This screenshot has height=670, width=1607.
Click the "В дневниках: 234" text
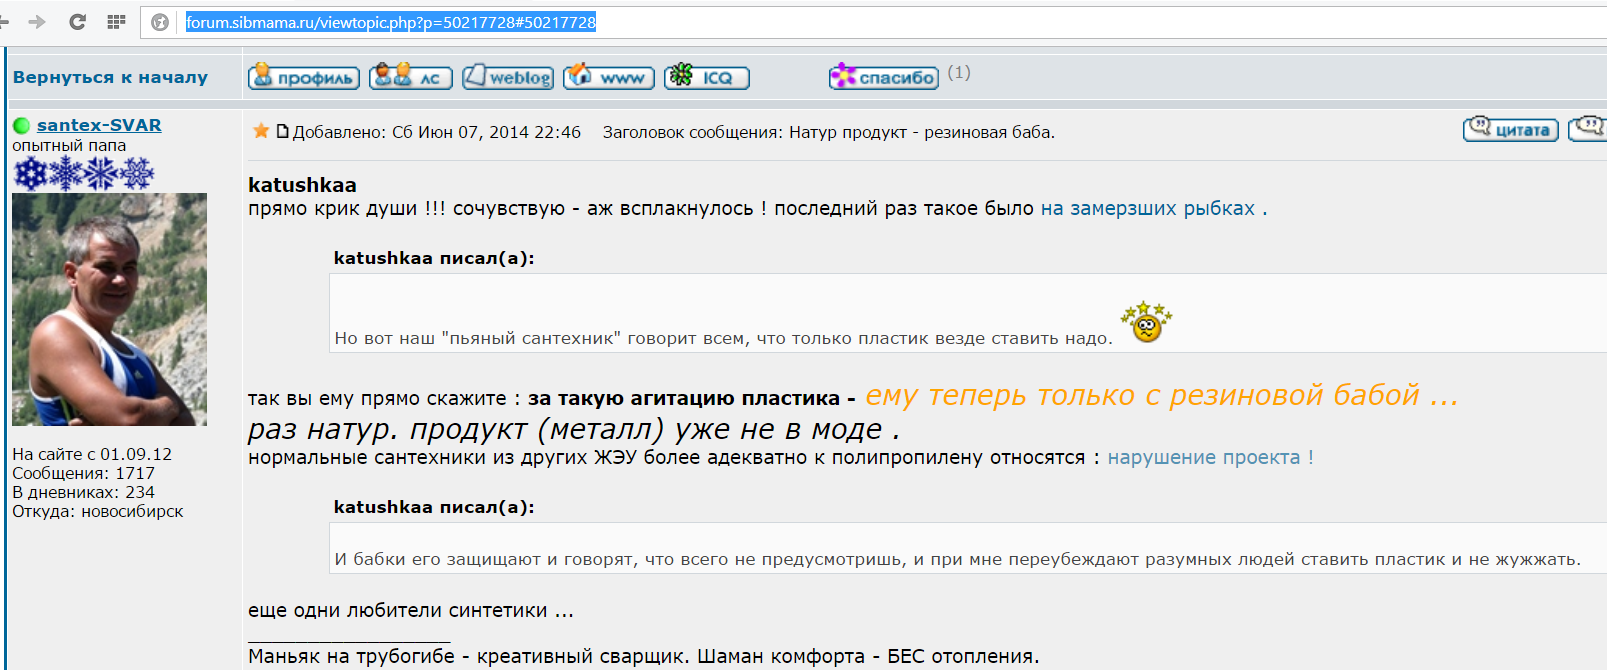[83, 492]
